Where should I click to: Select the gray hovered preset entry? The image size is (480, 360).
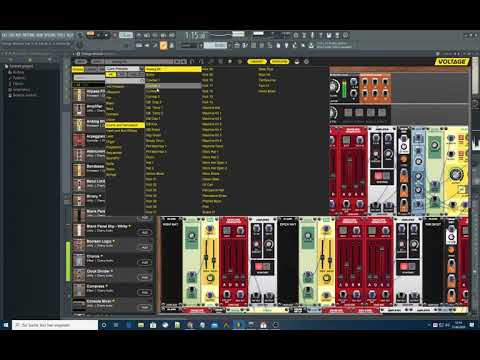coord(173,86)
